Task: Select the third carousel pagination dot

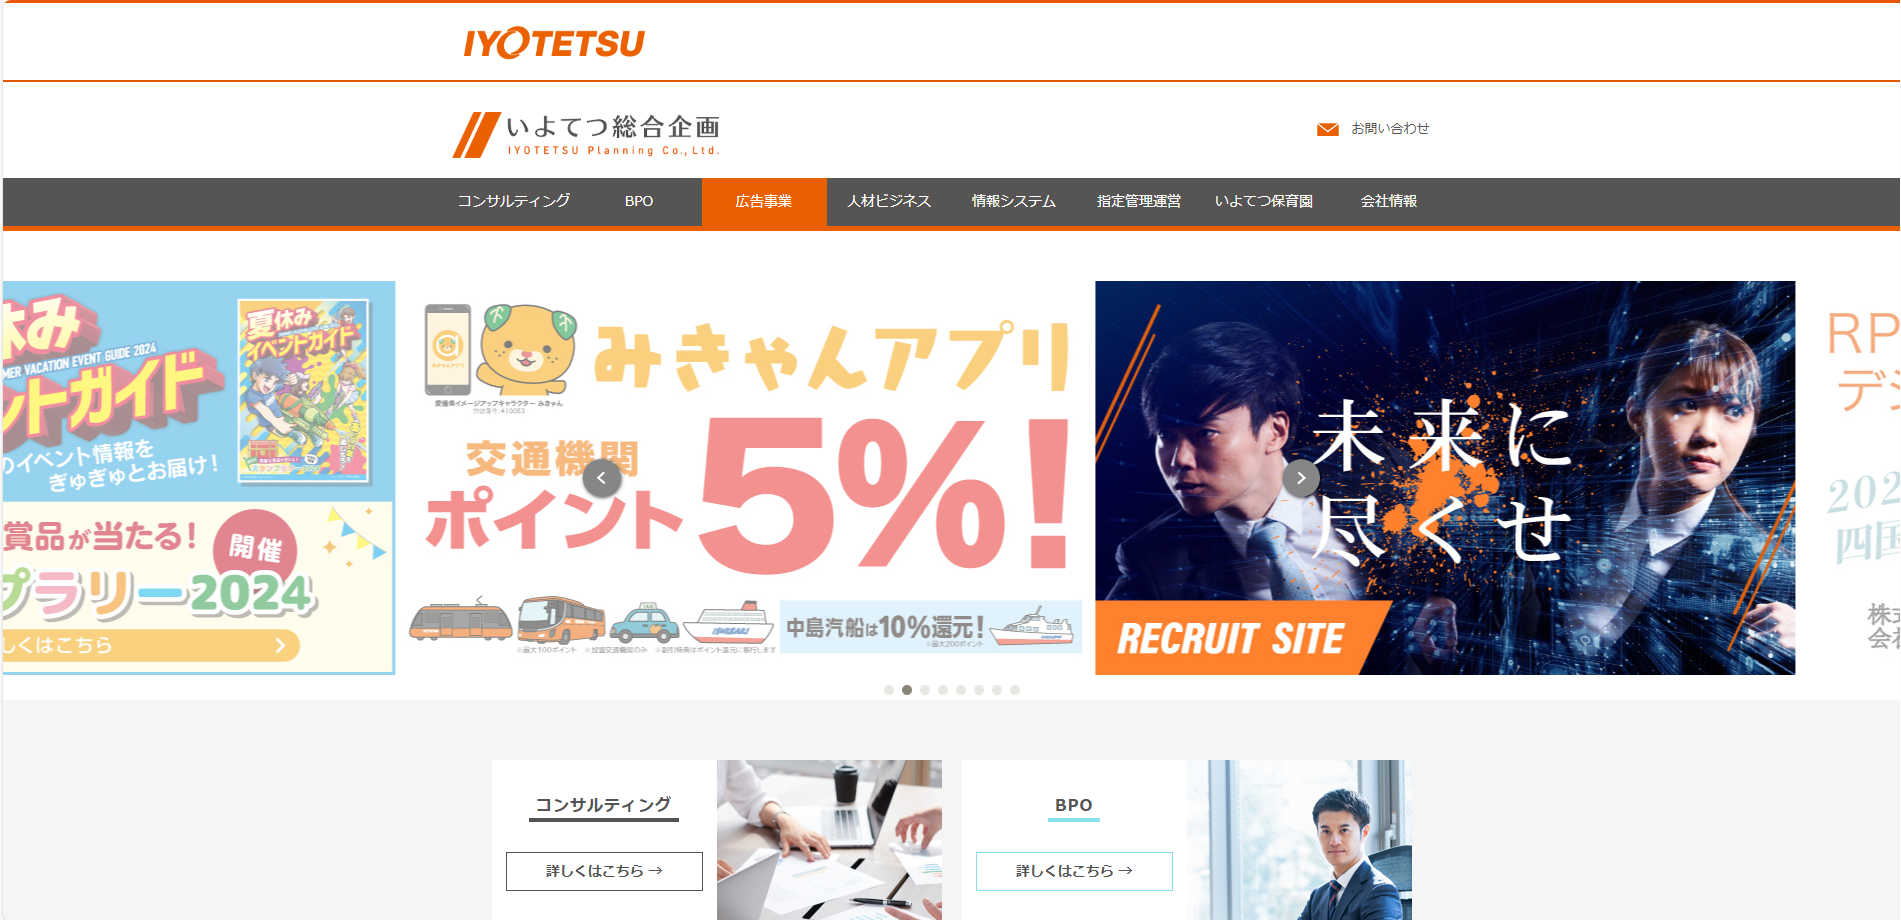Action: click(924, 690)
